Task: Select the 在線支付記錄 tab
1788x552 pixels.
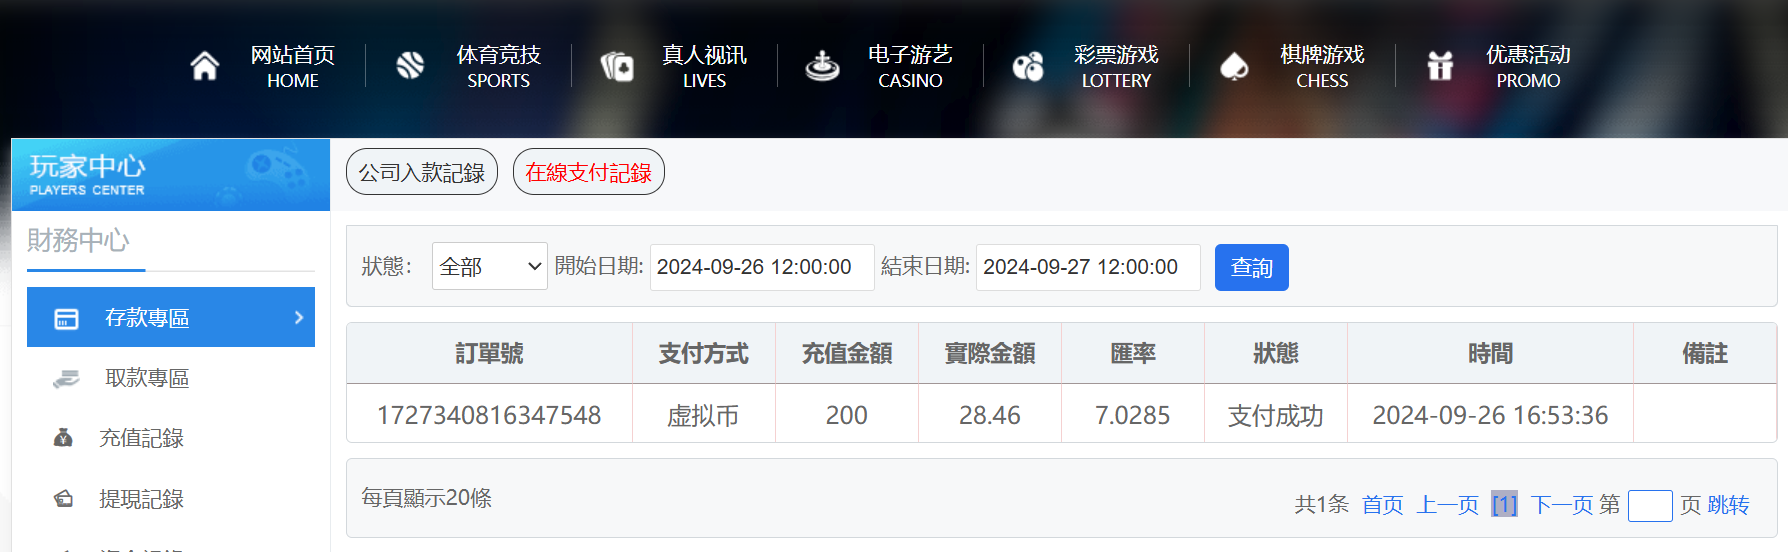Action: click(588, 173)
